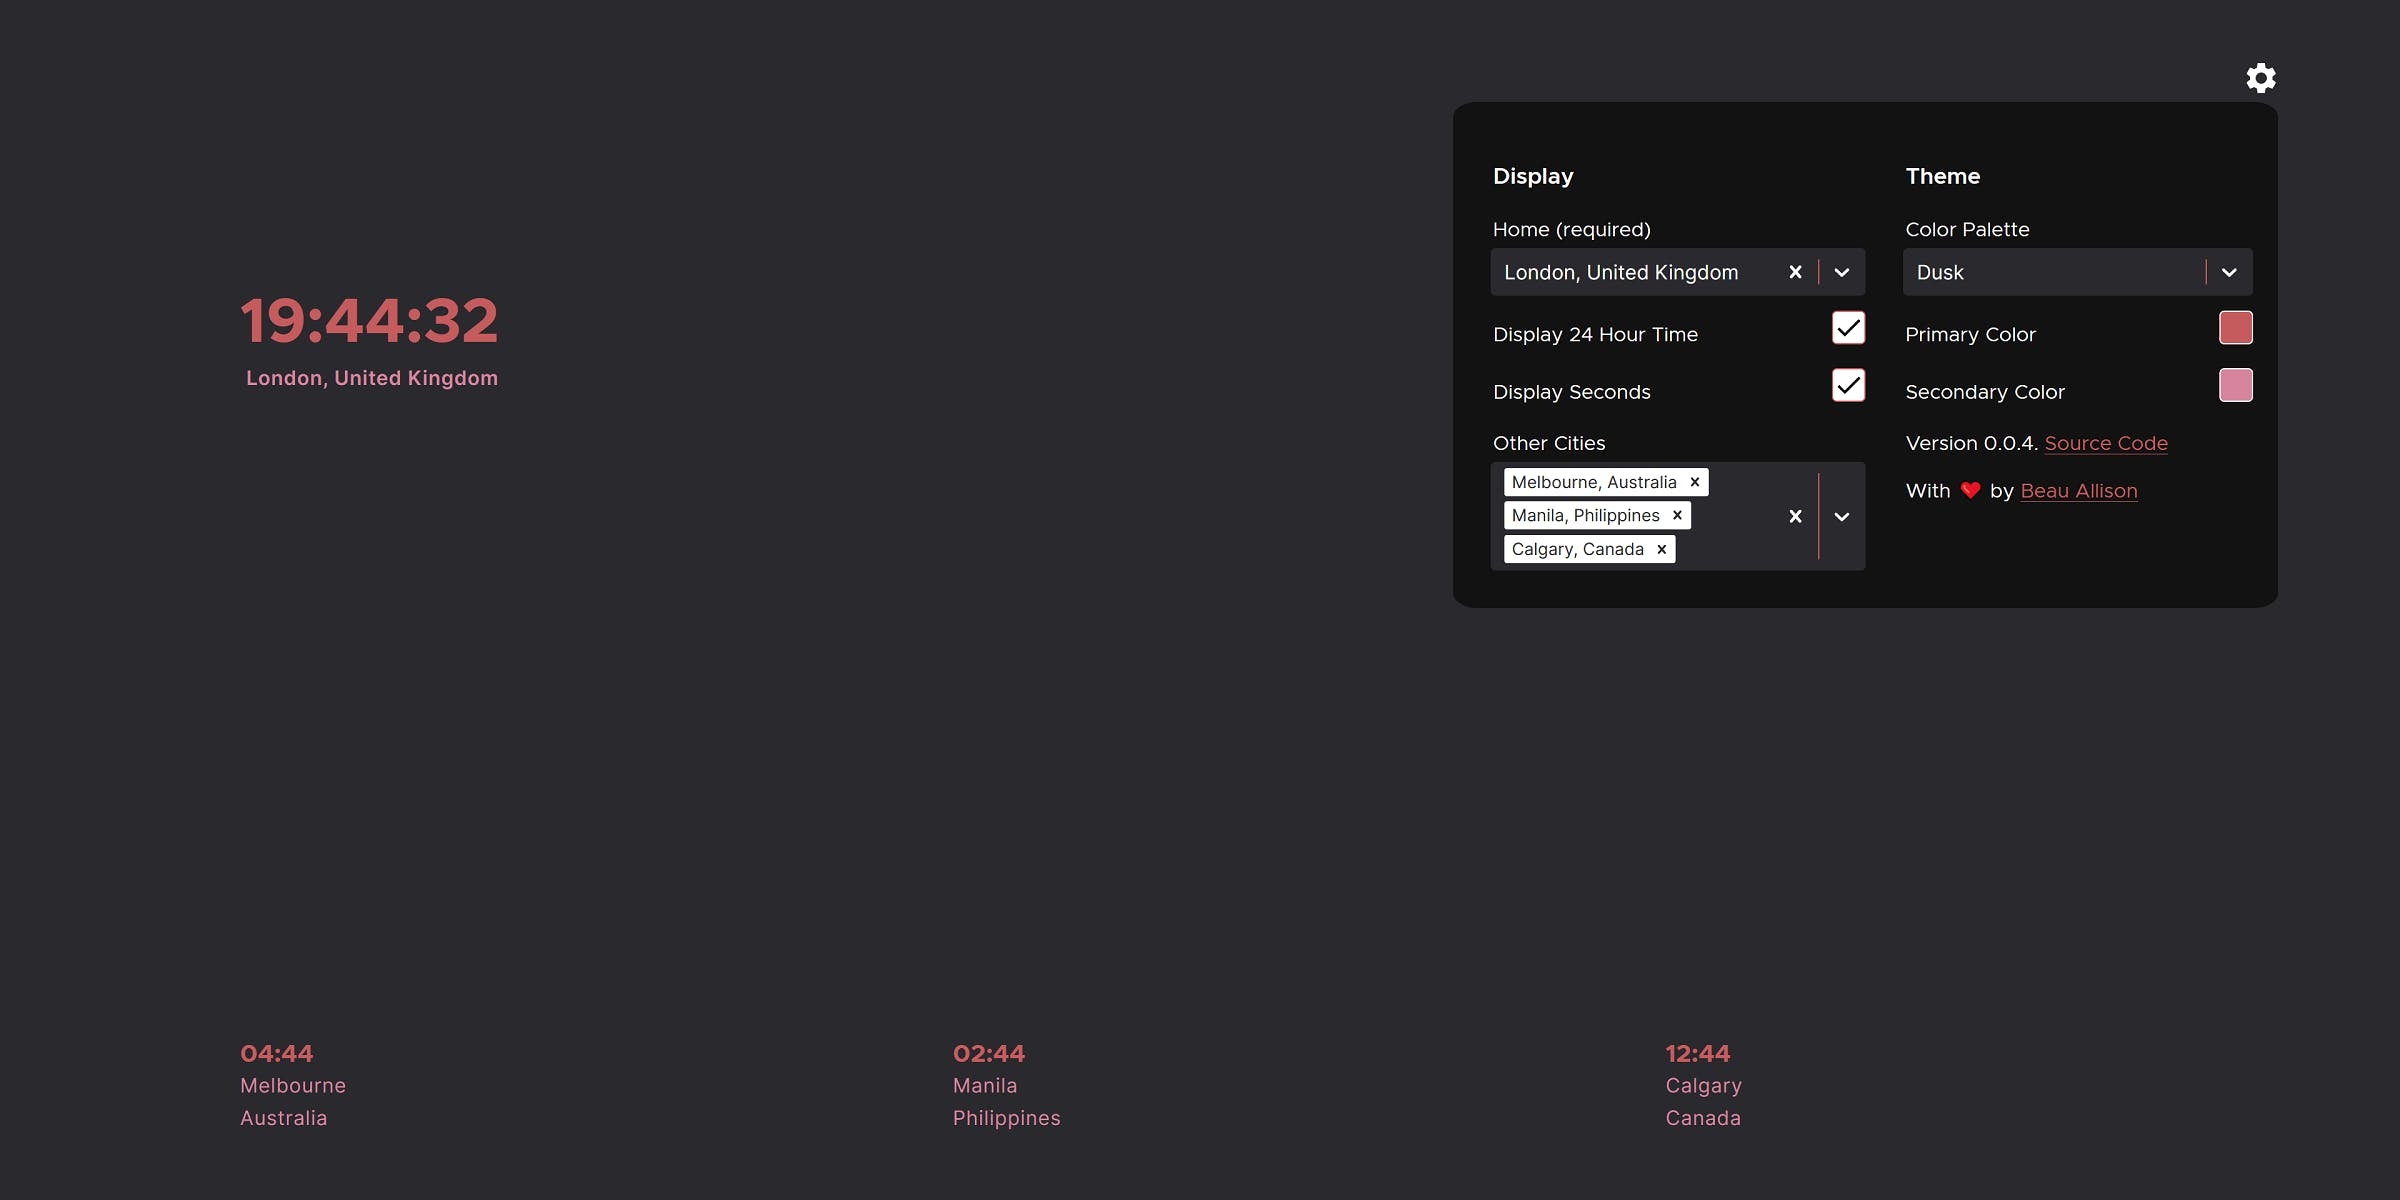2400x1200 pixels.
Task: Click the Version 0.0.4. text
Action: 1971,443
